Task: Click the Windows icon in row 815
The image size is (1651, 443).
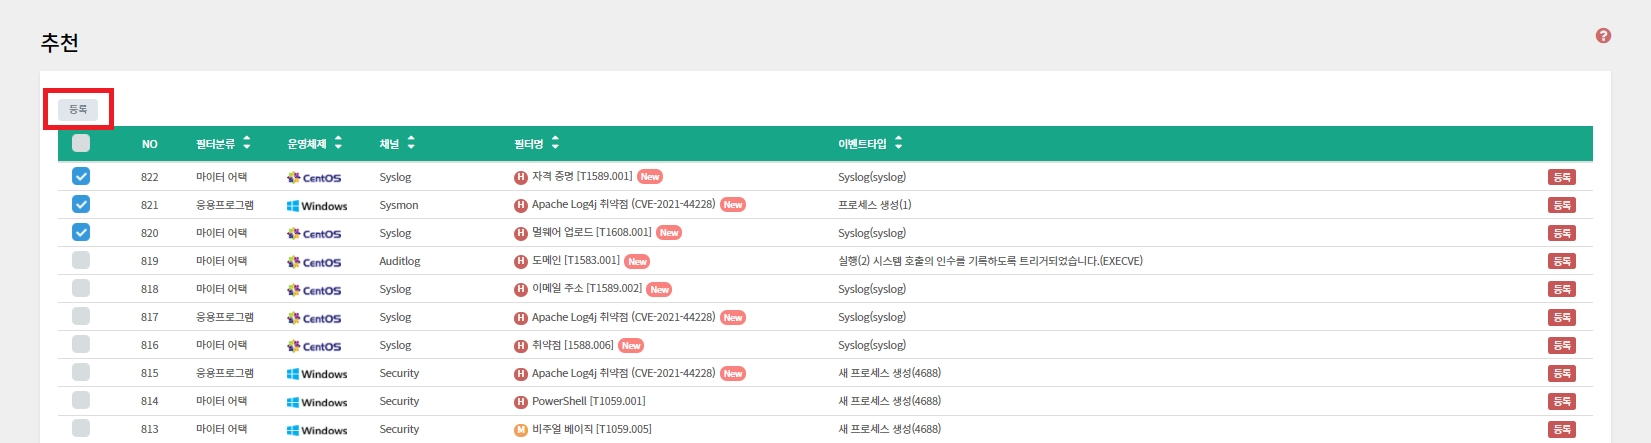Action: [293, 374]
